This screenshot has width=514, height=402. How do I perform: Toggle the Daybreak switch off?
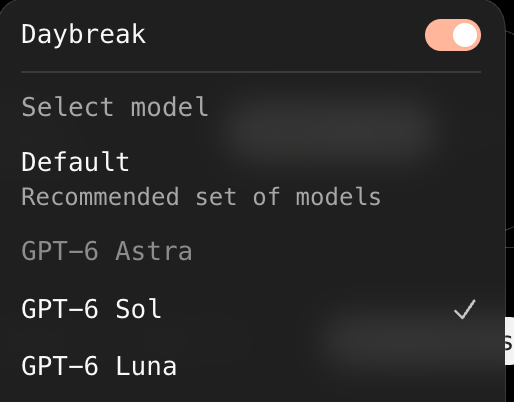pos(453,35)
